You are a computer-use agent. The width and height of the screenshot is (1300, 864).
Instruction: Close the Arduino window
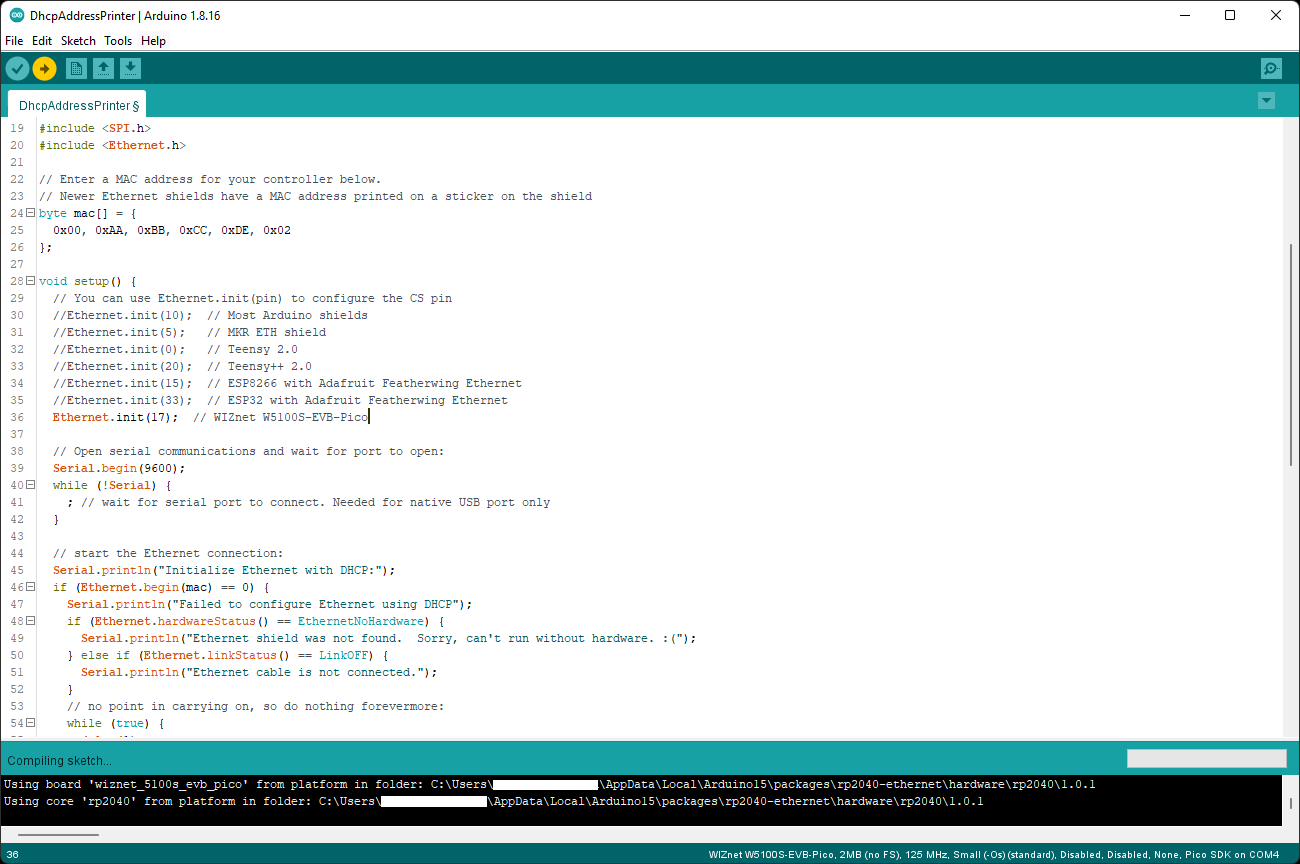coord(1277,15)
